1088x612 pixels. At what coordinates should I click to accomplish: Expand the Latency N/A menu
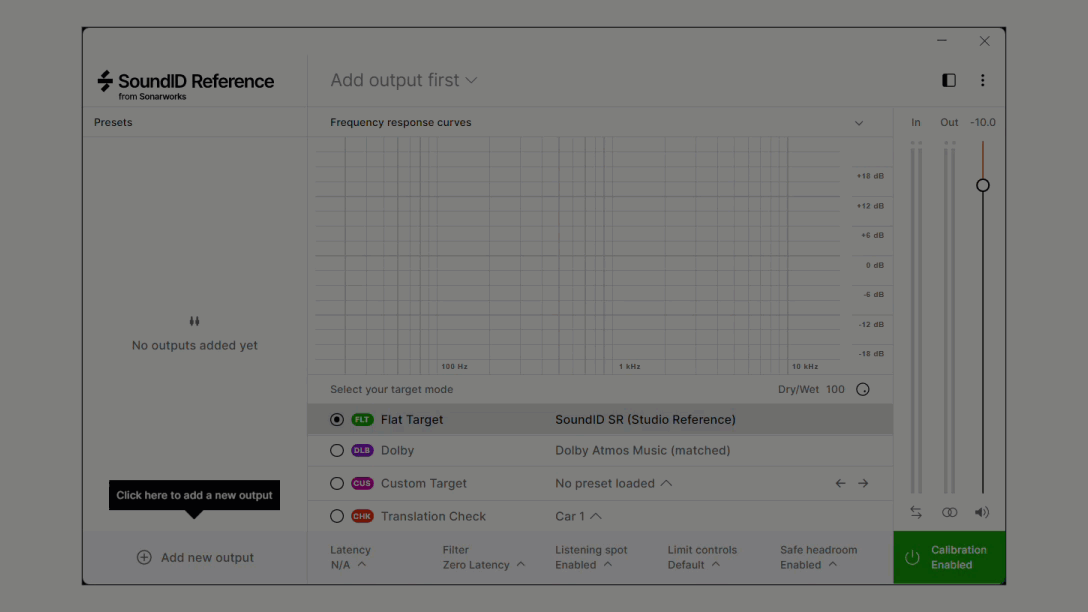pos(348,557)
